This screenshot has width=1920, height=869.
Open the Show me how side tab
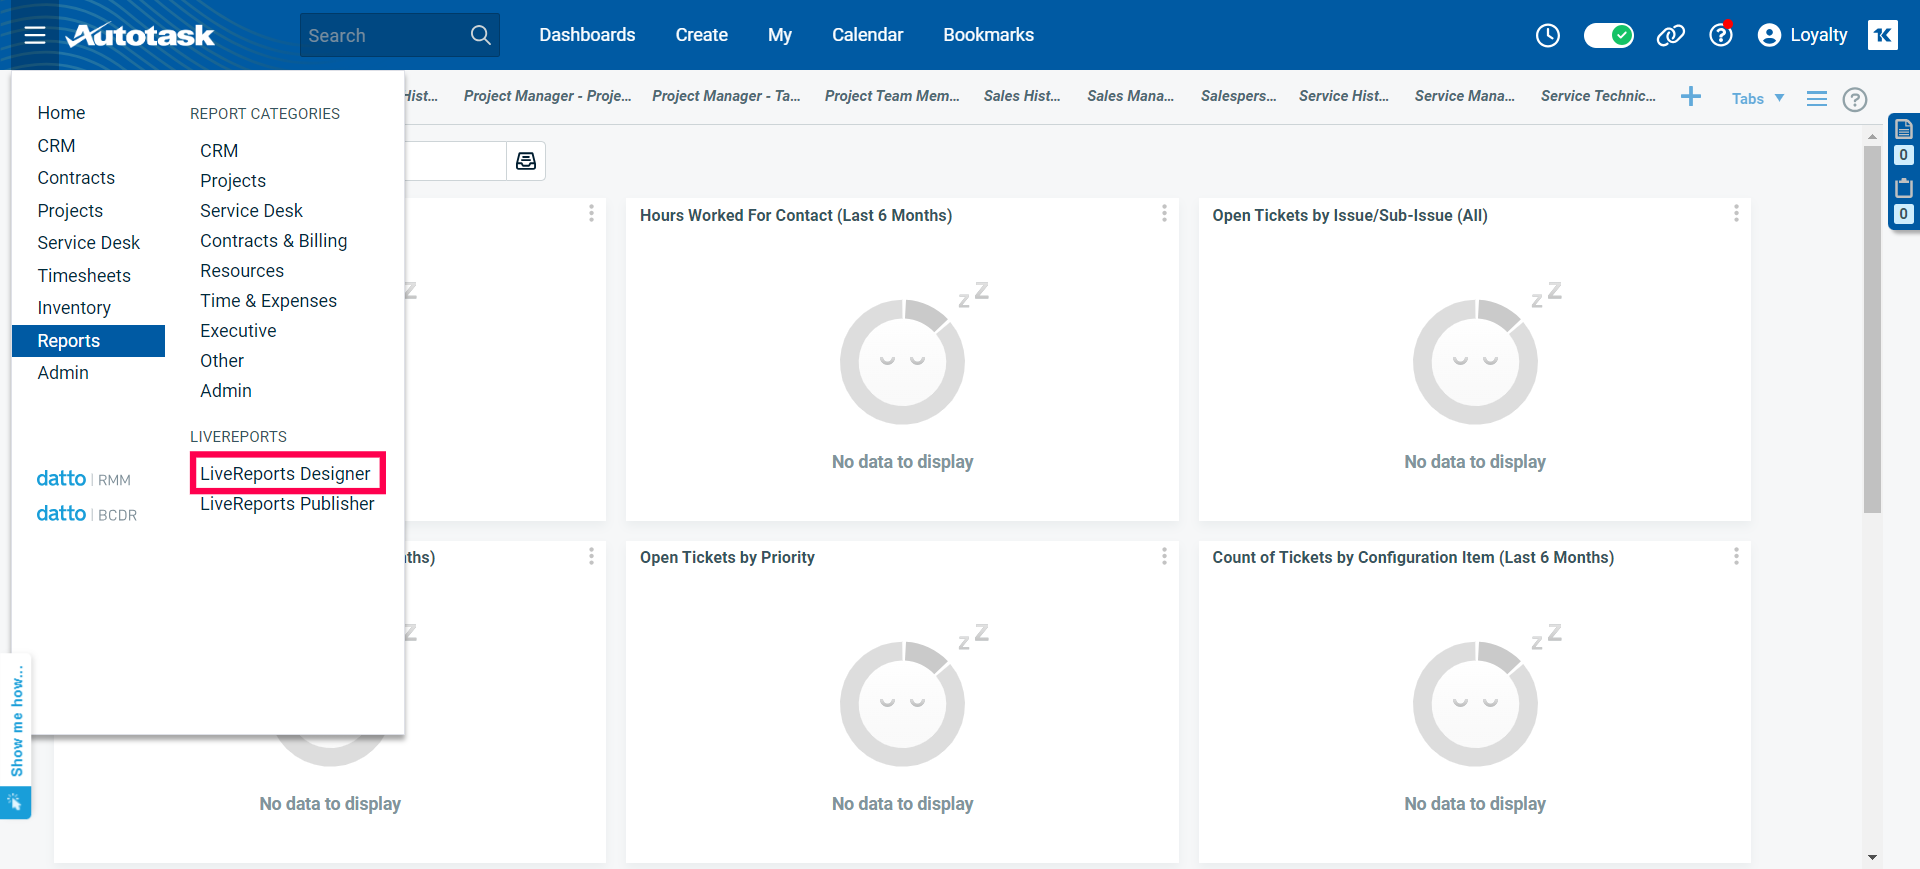16,720
